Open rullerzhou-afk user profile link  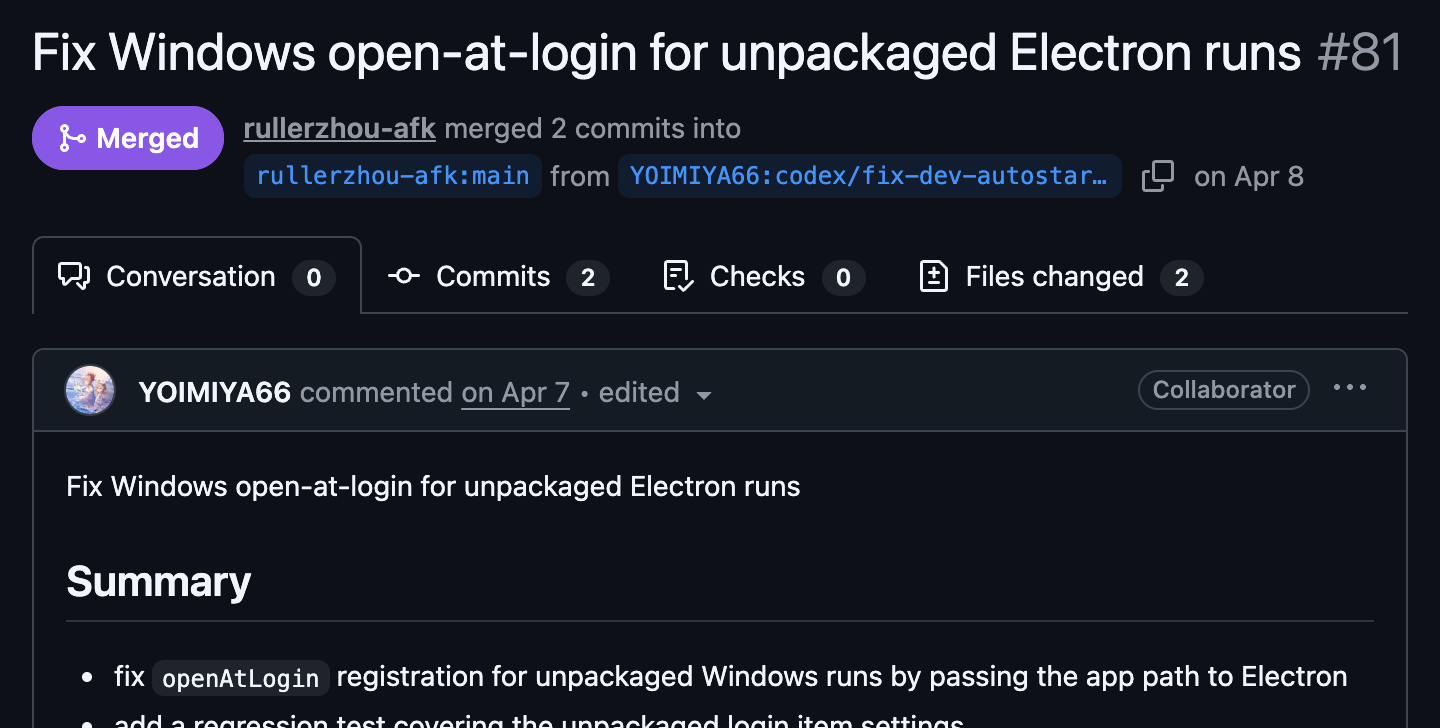340,128
